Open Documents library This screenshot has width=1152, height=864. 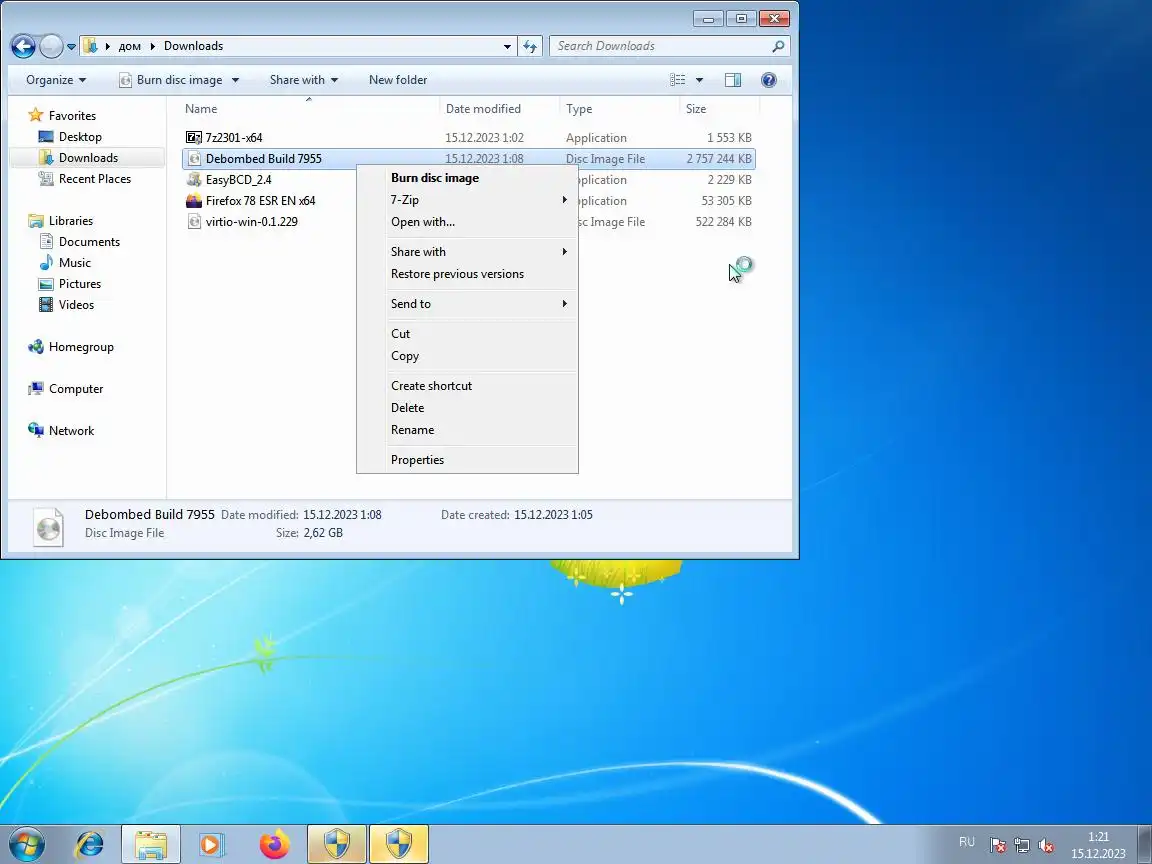click(79, 242)
